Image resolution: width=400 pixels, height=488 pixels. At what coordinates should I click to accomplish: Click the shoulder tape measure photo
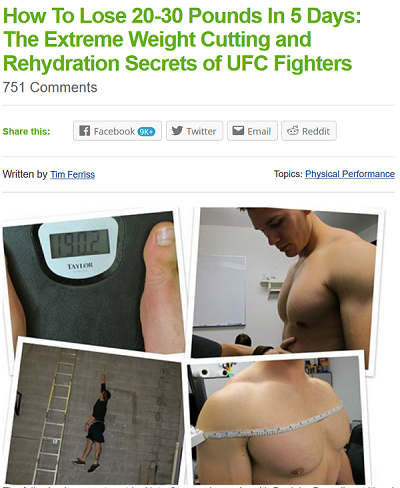pos(277,420)
